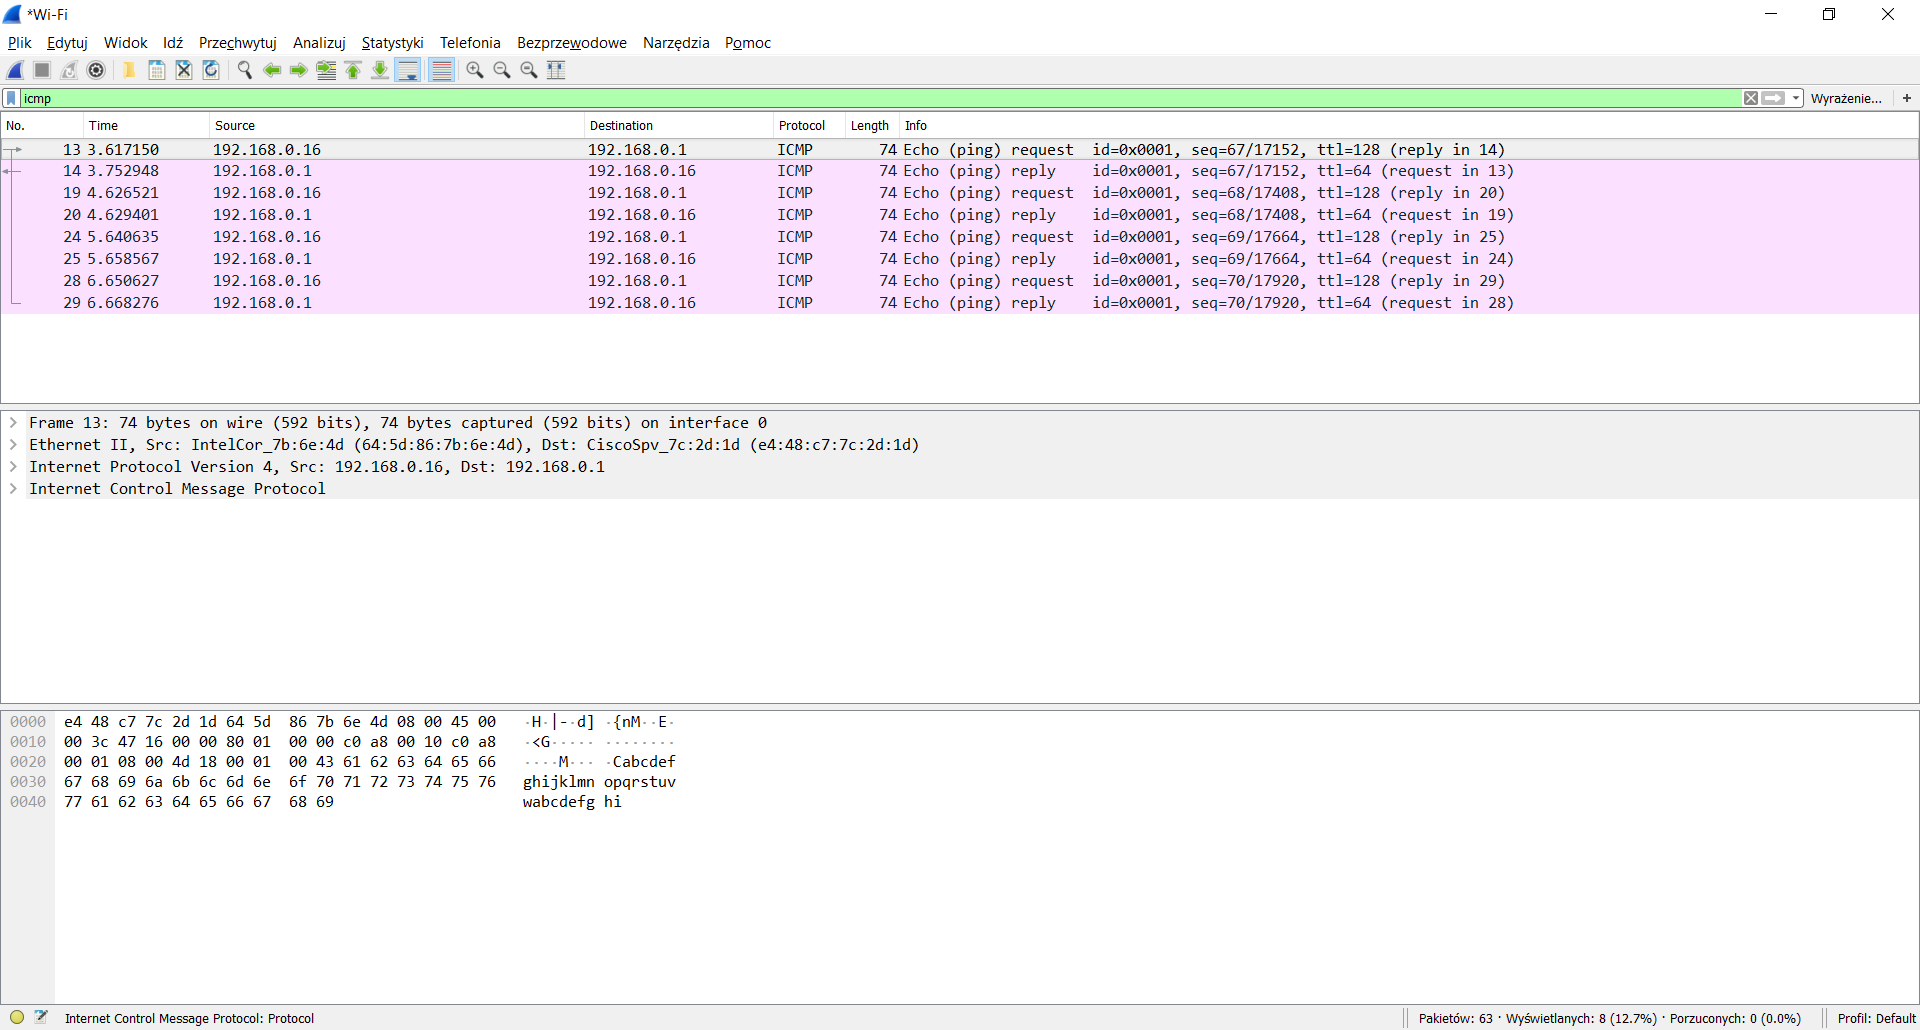Select packet 24 echo request row
Screen dimensions: 1920x1030
click(960, 237)
